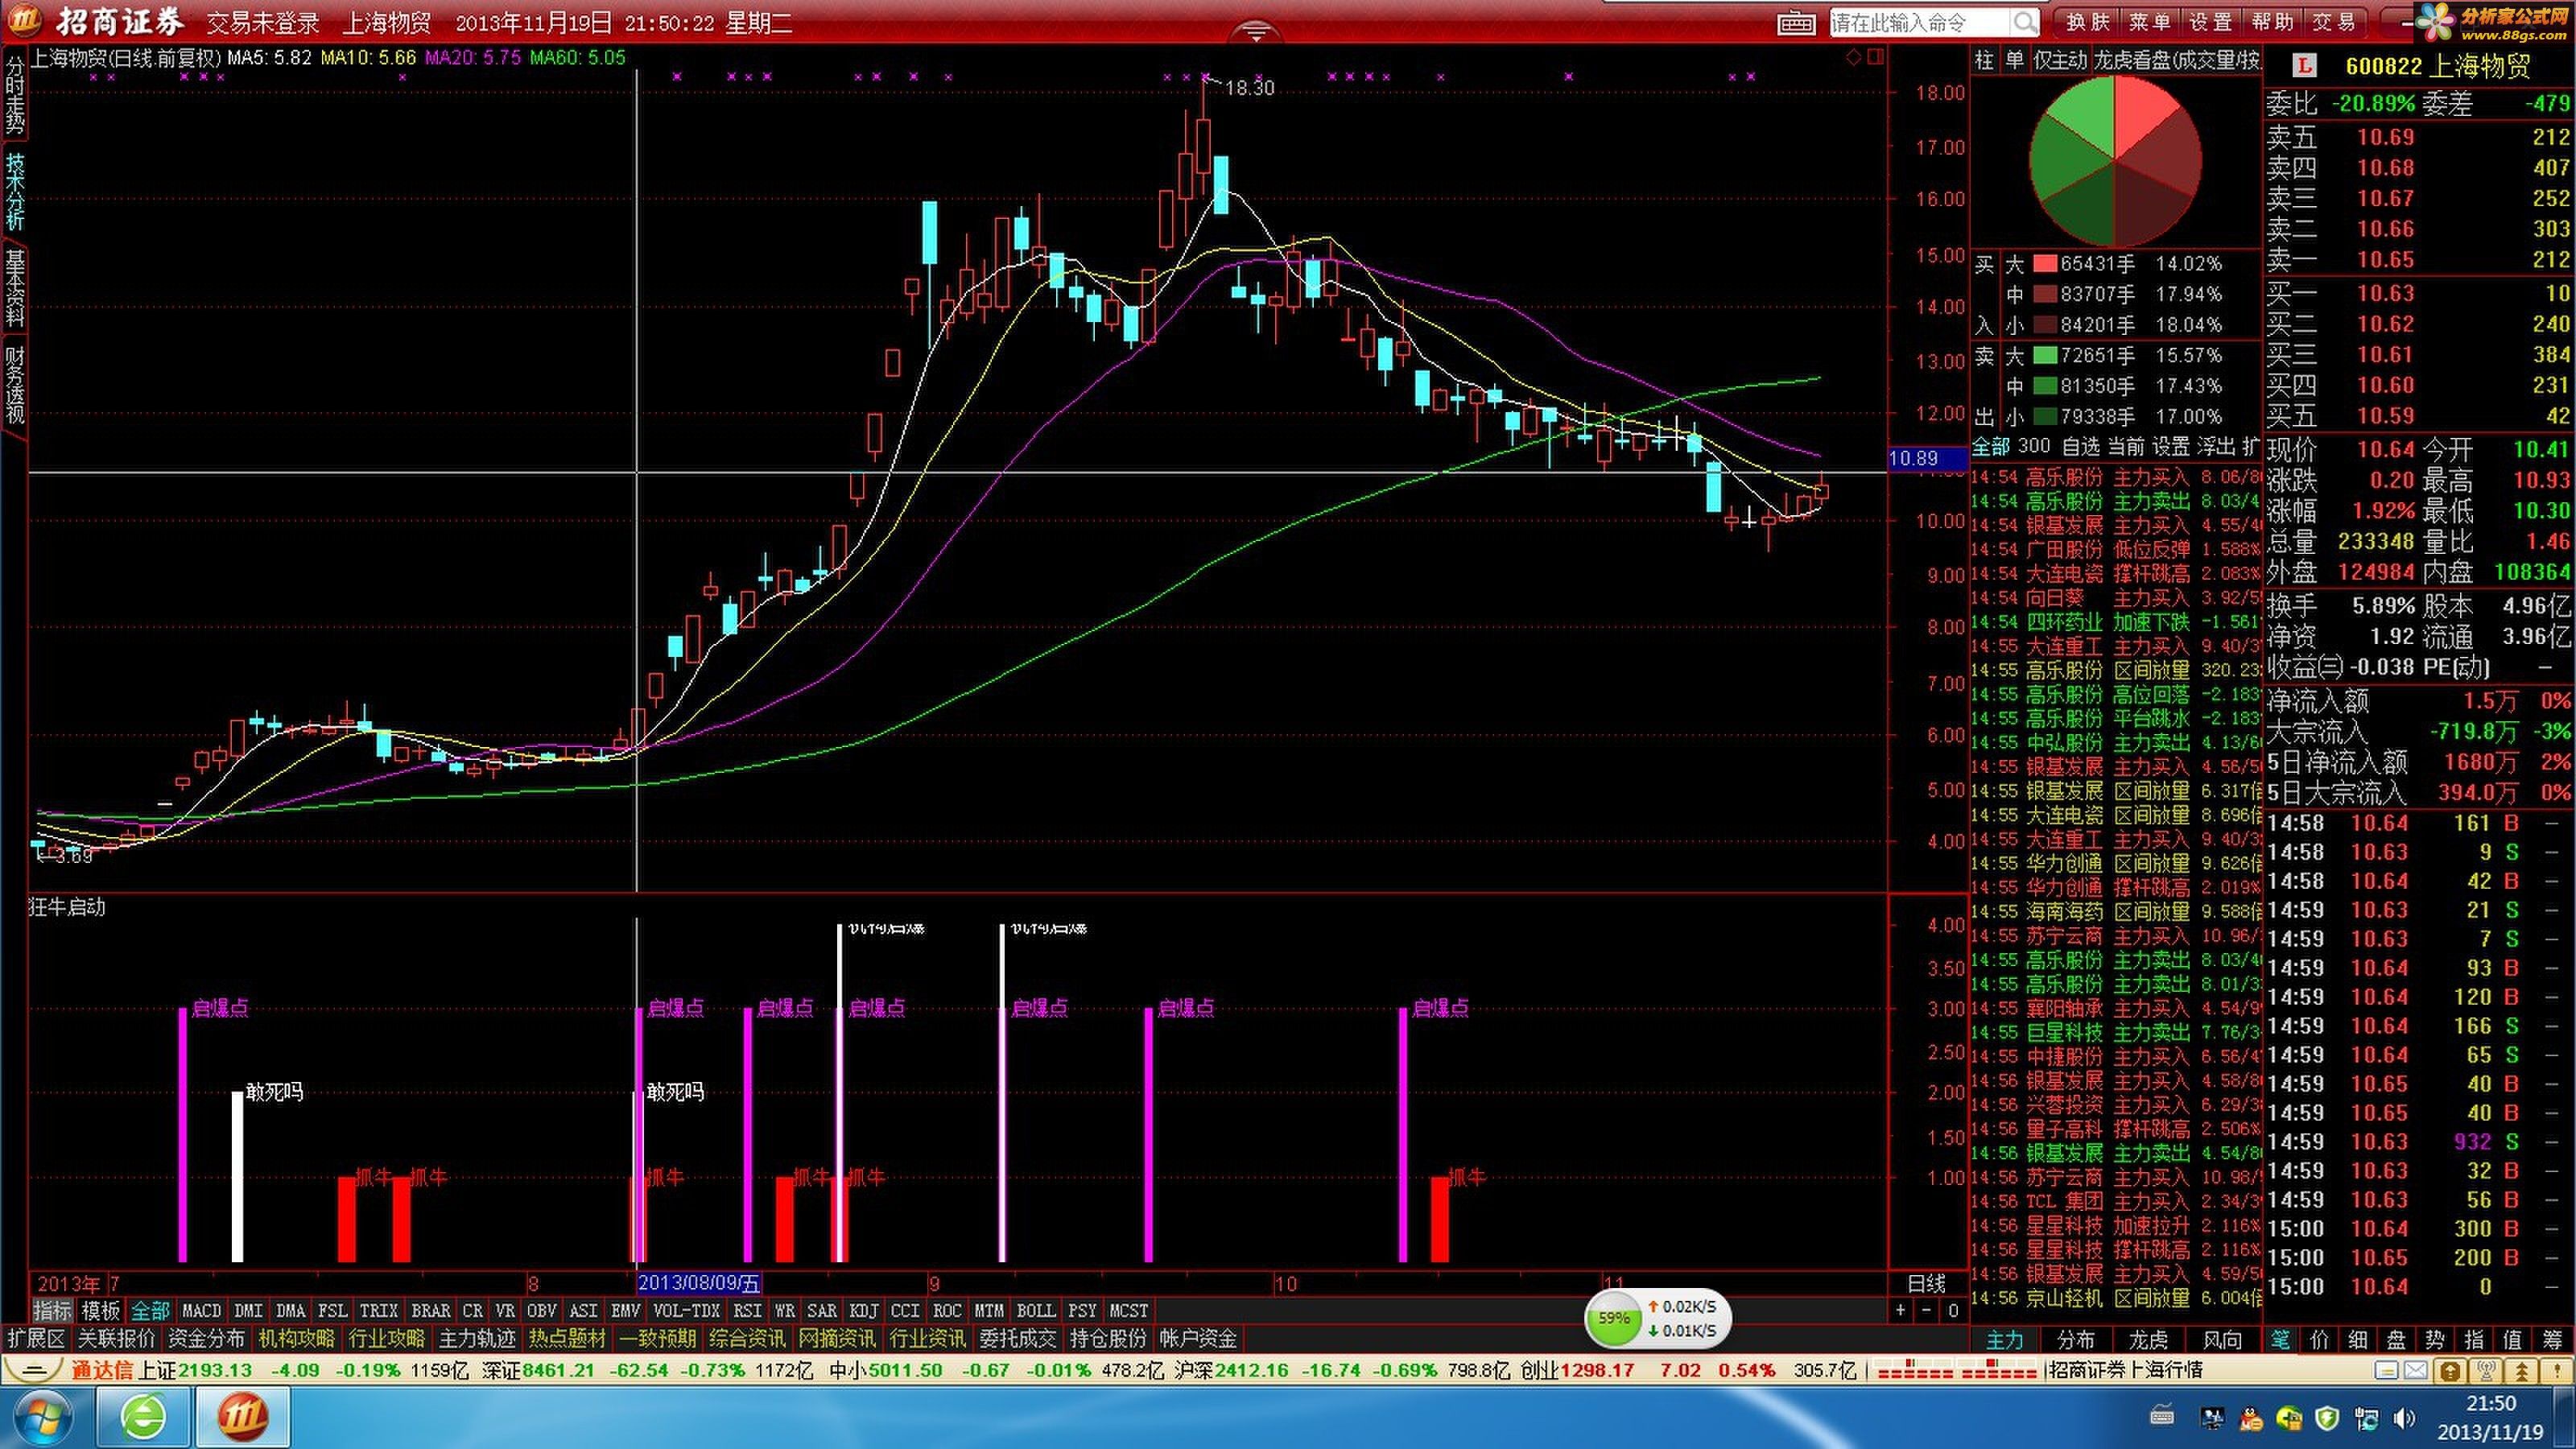
Task: Click the L marker icon beside 600822
Action: [2304, 66]
